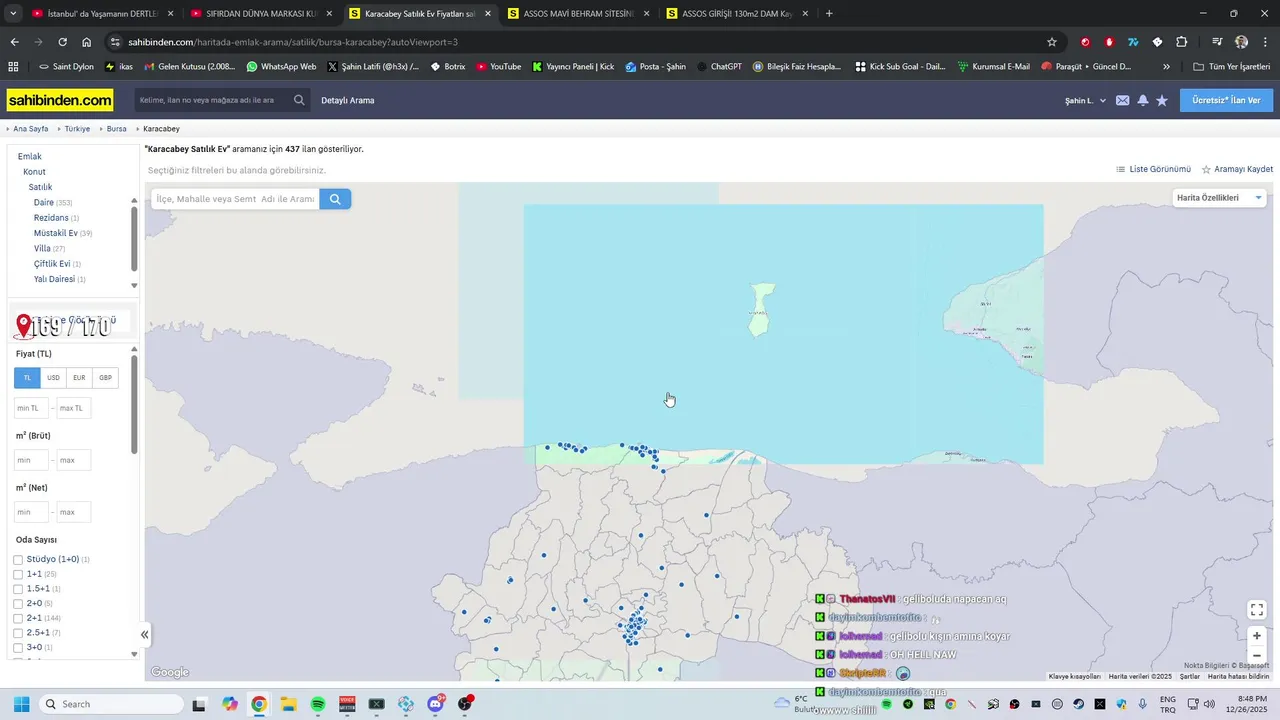1280x720 pixels.
Task: Check the 2+1 room option
Action: click(x=18, y=619)
